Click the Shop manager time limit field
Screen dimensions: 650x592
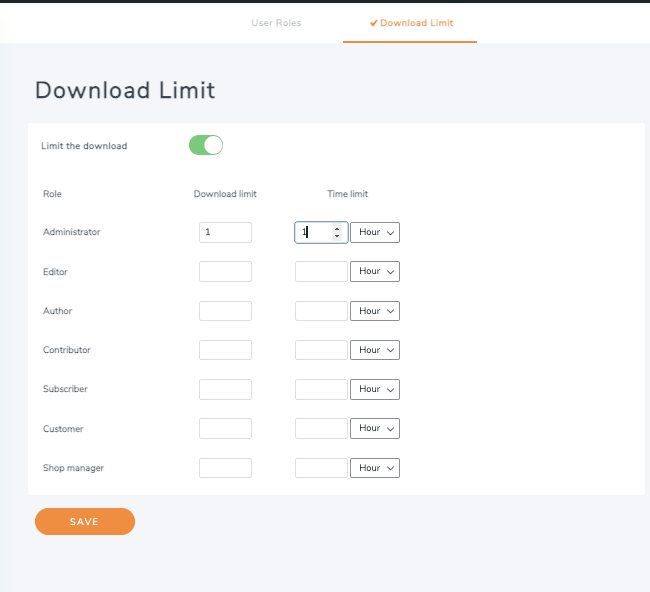point(321,468)
